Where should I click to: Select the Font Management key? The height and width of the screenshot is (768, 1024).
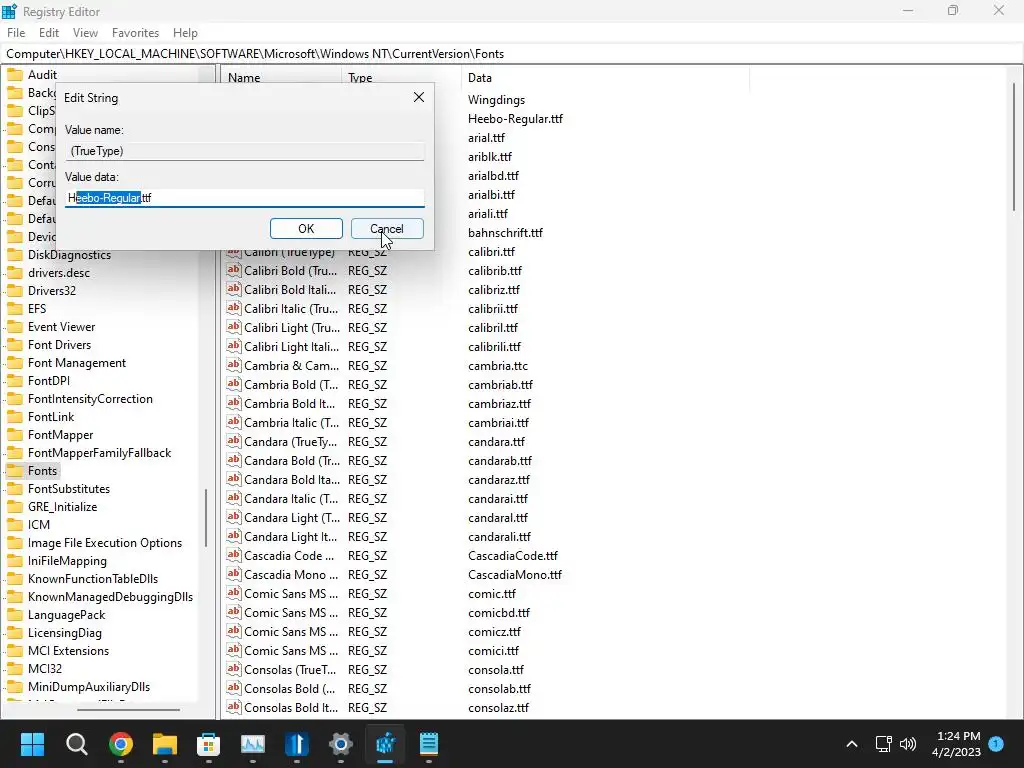click(x=77, y=362)
